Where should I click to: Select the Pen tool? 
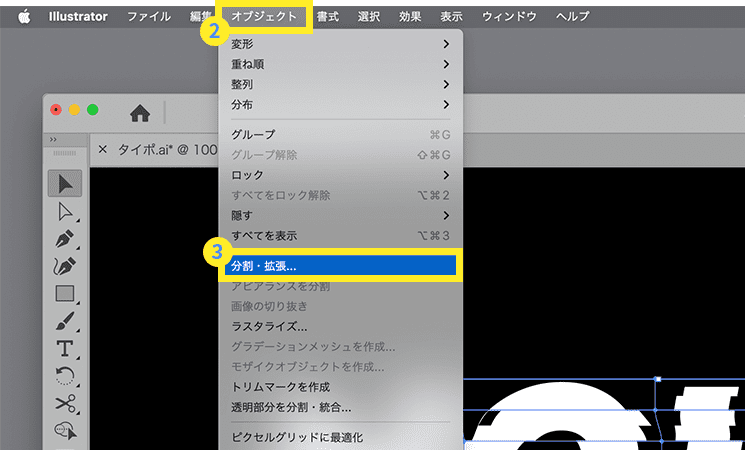[65, 239]
